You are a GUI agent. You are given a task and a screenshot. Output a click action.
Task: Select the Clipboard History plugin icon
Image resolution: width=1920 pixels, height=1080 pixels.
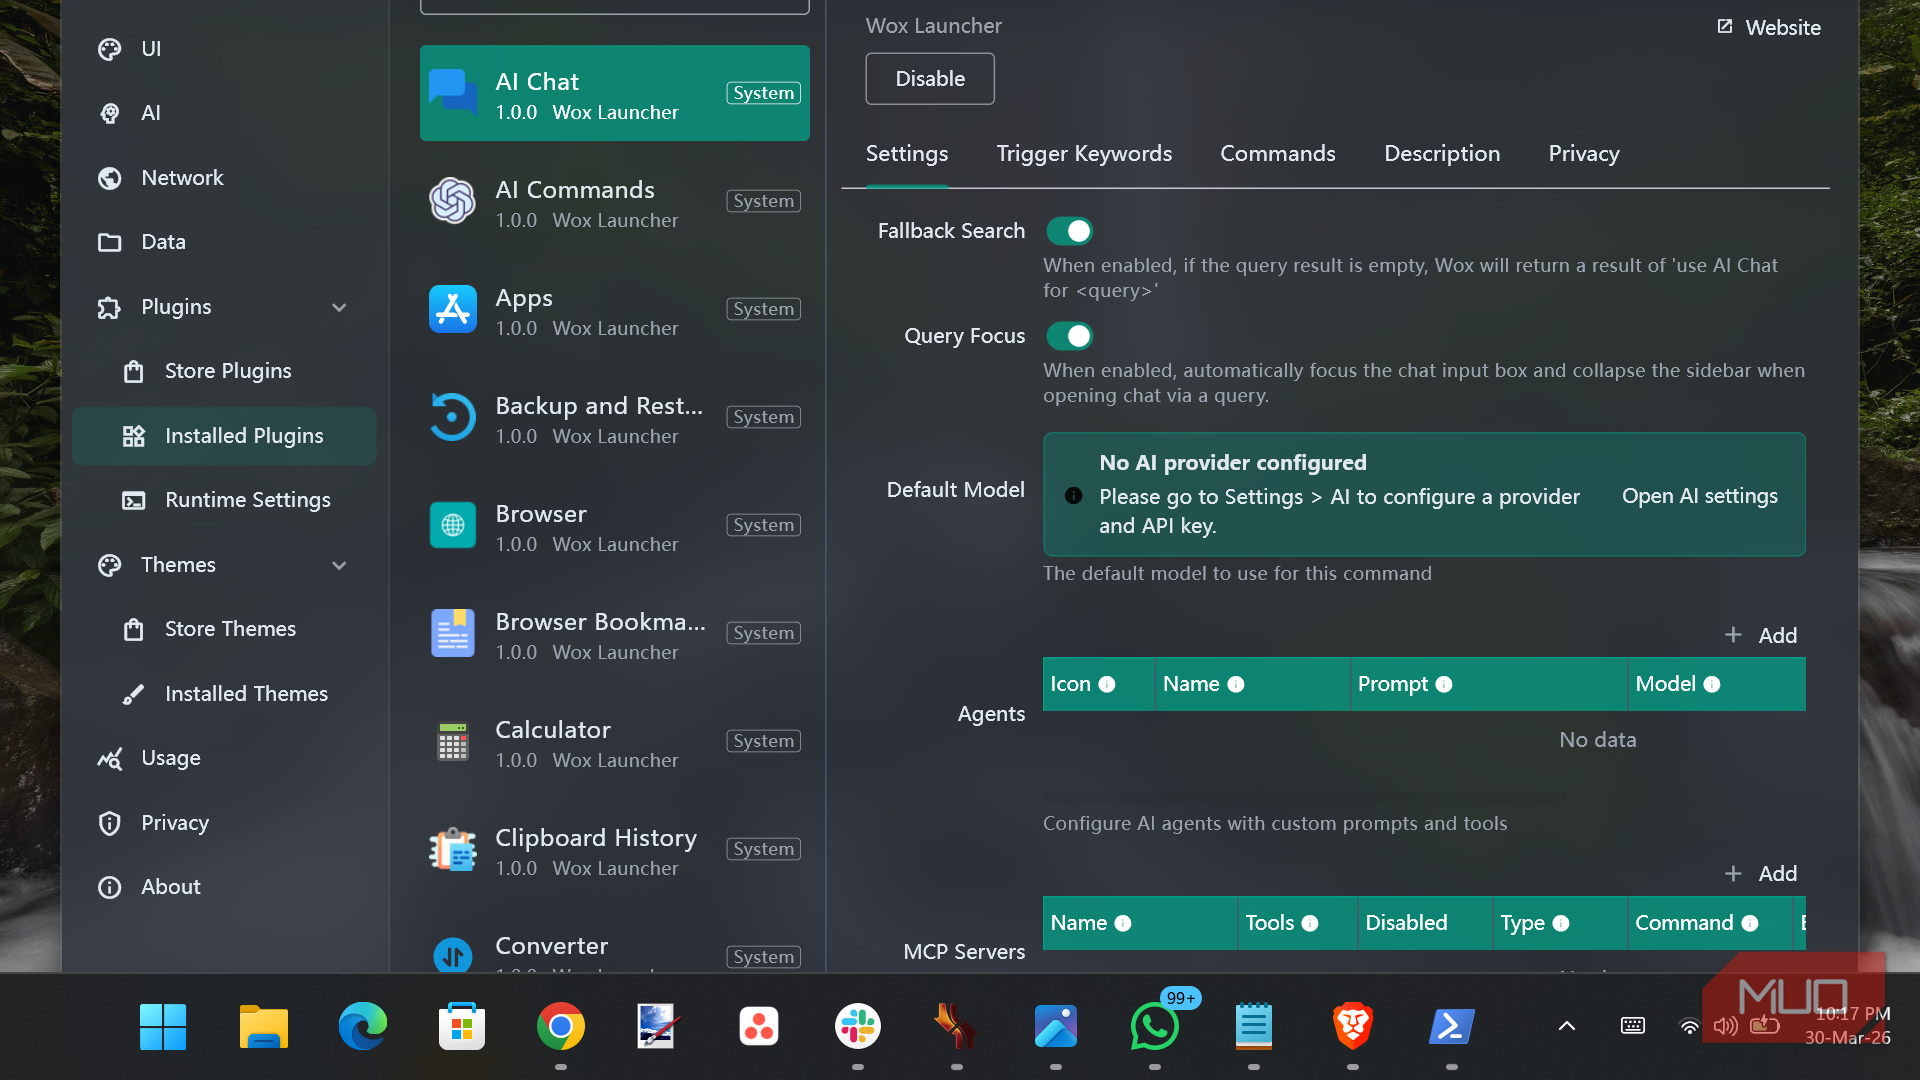pyautogui.click(x=453, y=849)
